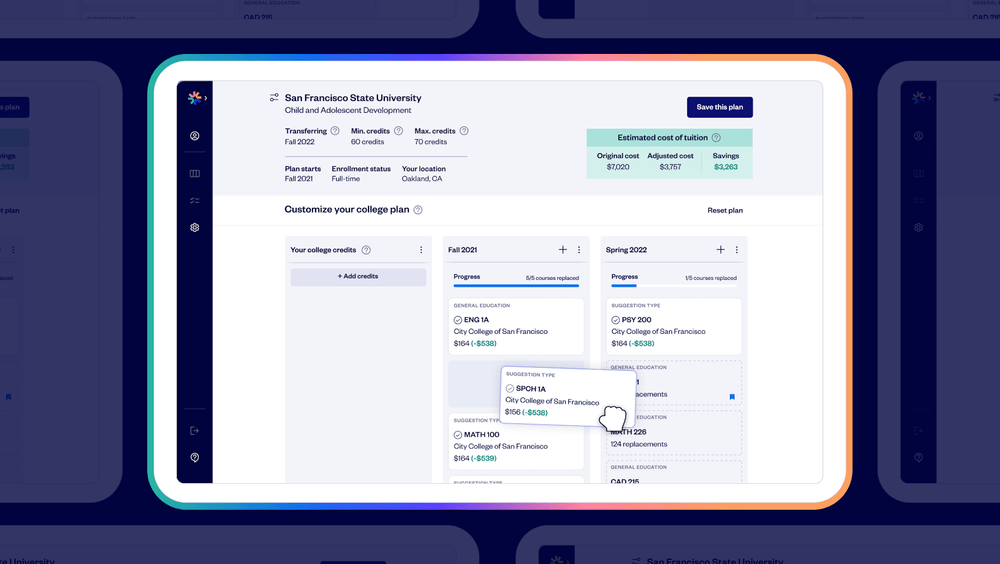Viewport: 1000px width, 564px height.
Task: Click help icon beside Customize your college plan
Action: tap(418, 210)
